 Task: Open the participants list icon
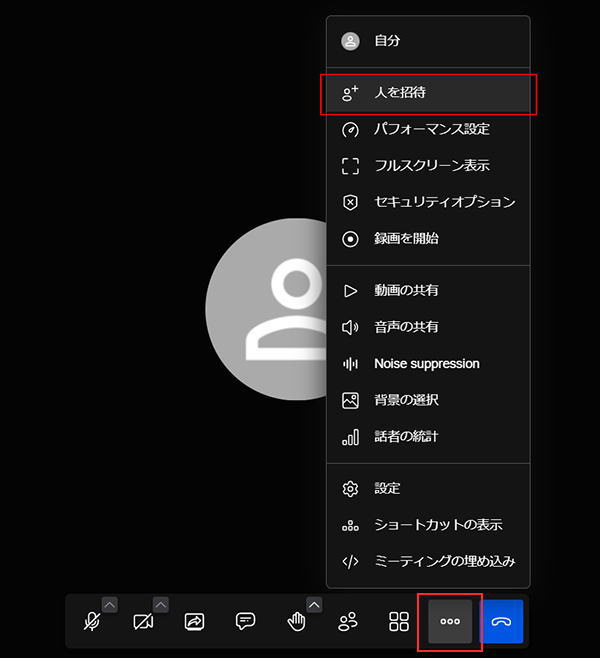(x=348, y=622)
